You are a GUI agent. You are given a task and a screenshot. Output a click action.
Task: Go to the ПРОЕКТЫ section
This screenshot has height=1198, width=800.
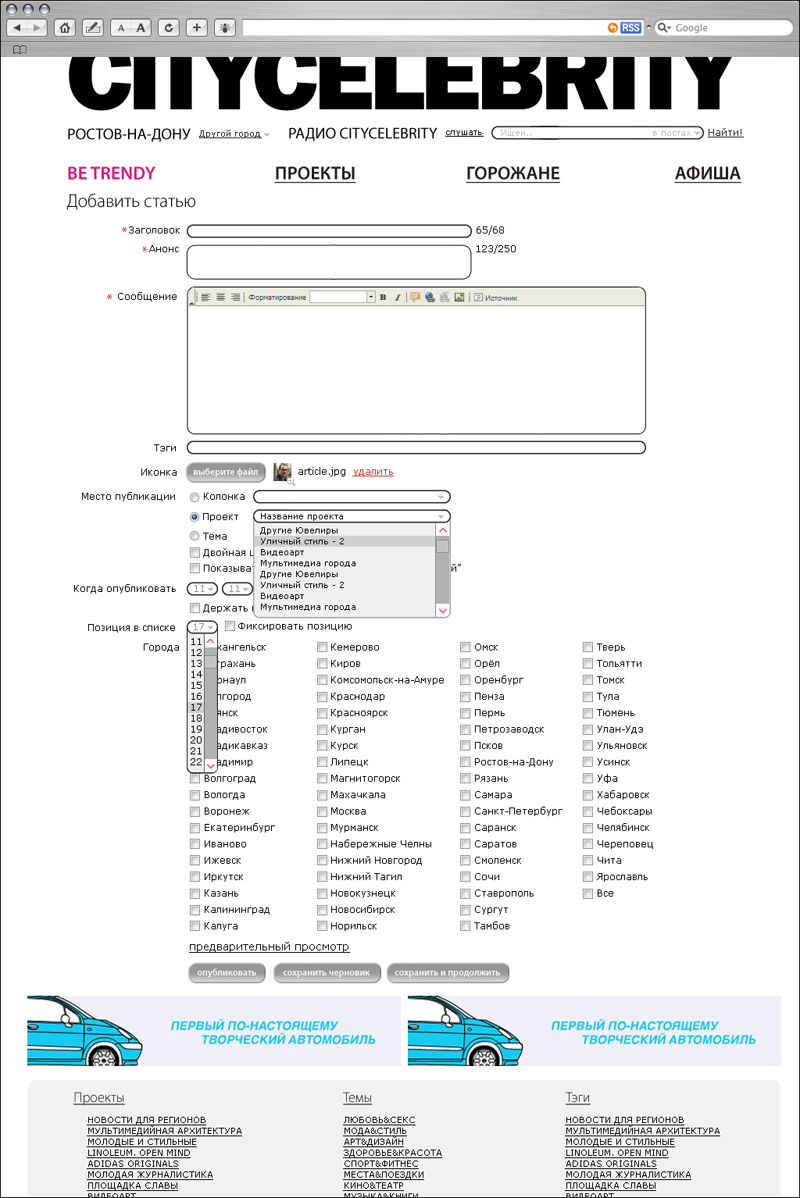tap(315, 173)
